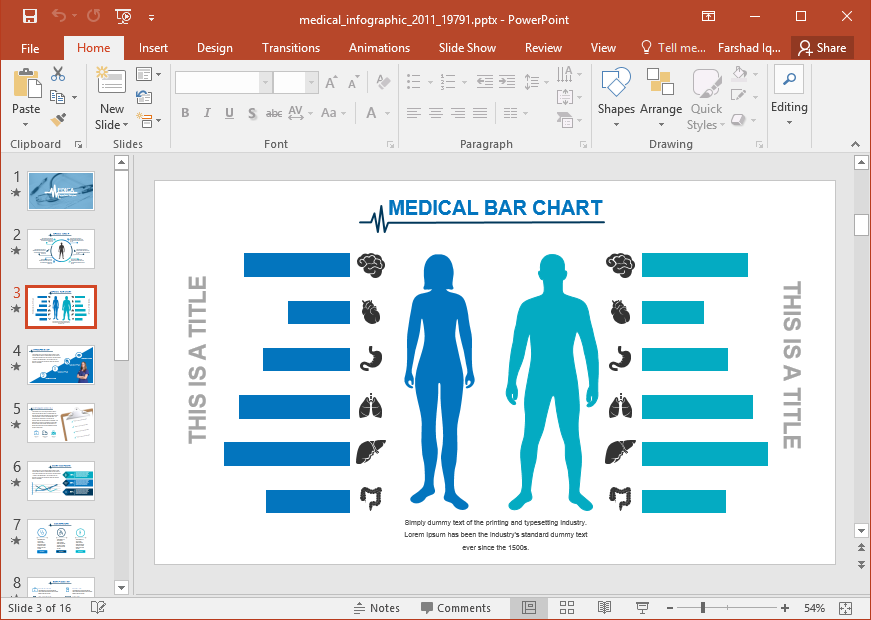Screen dimensions: 871x620
Task: Open the Editing dropdown
Action: coord(789,98)
